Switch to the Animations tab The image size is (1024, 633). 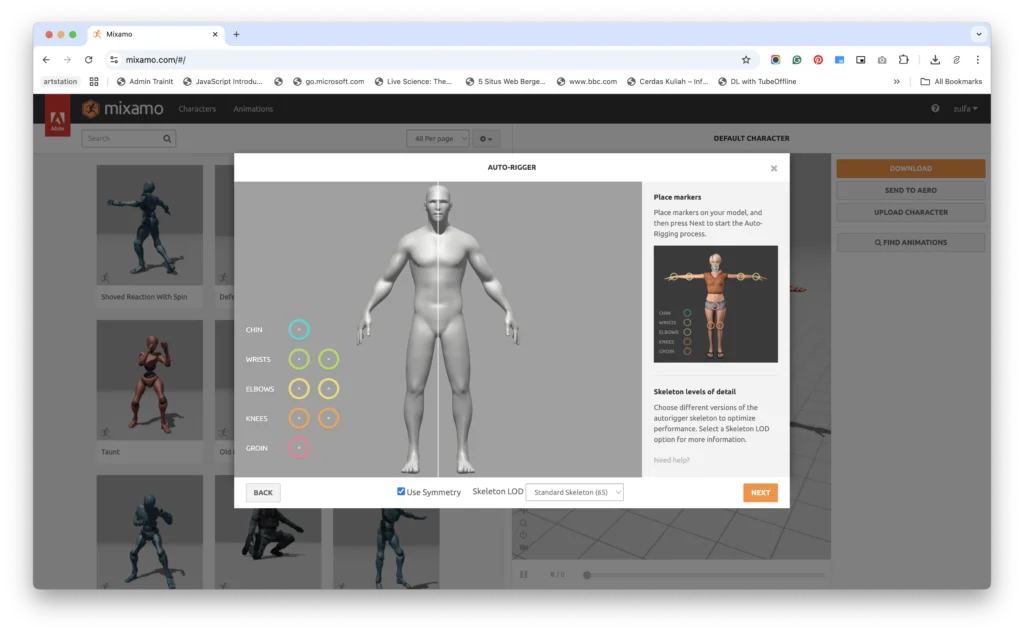[253, 109]
